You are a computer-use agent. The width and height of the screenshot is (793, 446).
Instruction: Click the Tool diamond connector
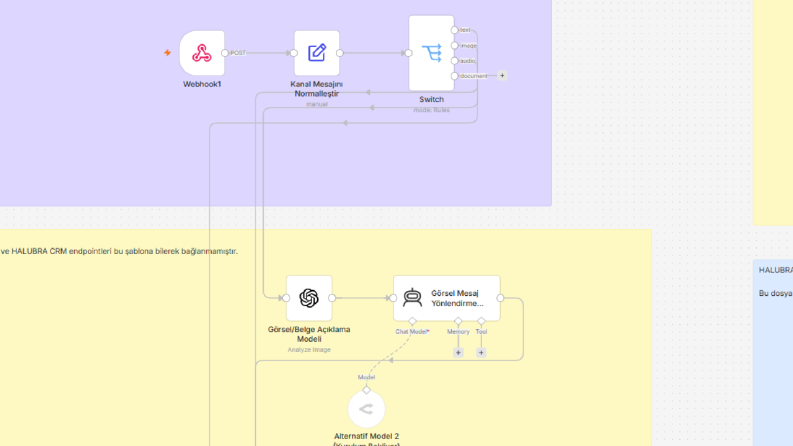point(481,321)
